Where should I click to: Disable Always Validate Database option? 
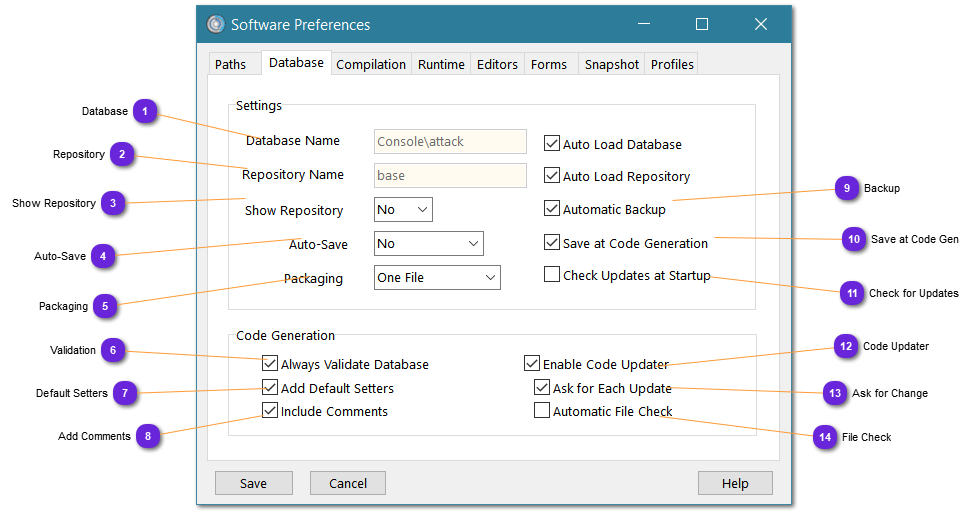pyautogui.click(x=270, y=364)
